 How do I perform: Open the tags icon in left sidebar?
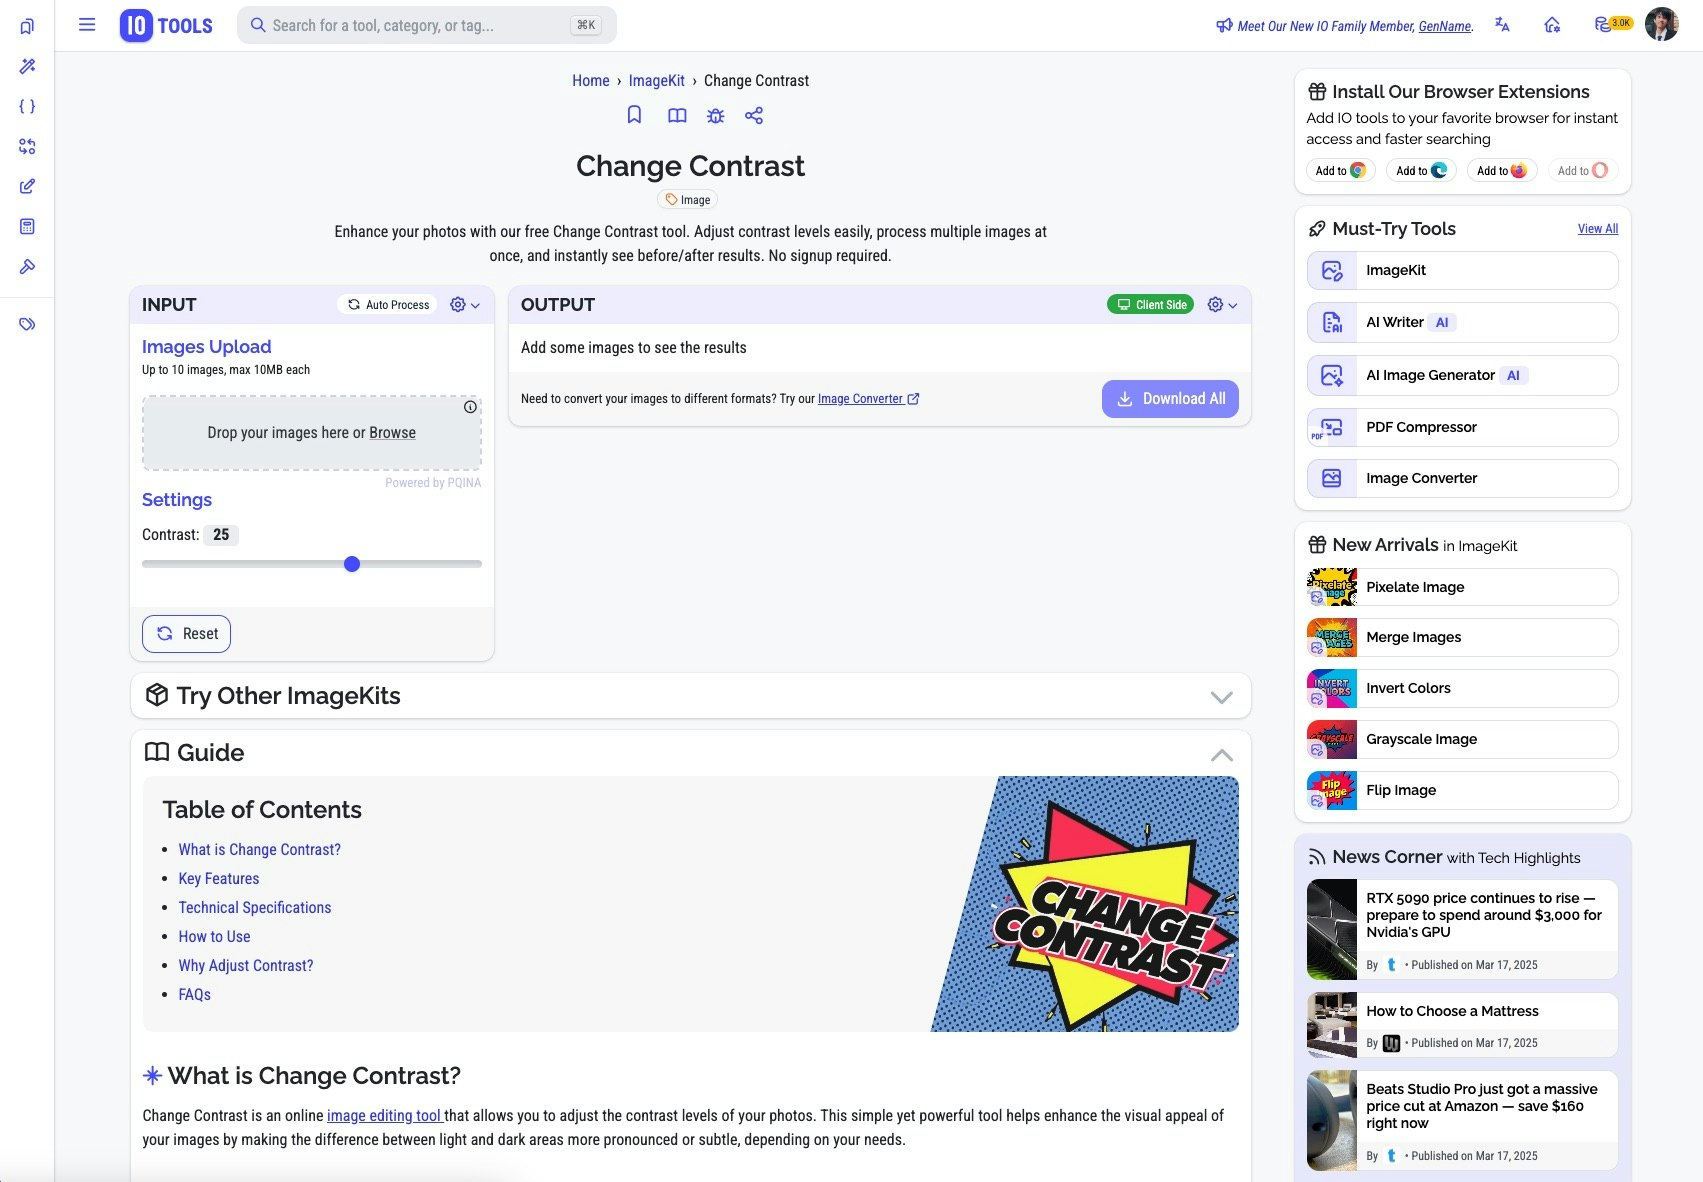tap(27, 324)
